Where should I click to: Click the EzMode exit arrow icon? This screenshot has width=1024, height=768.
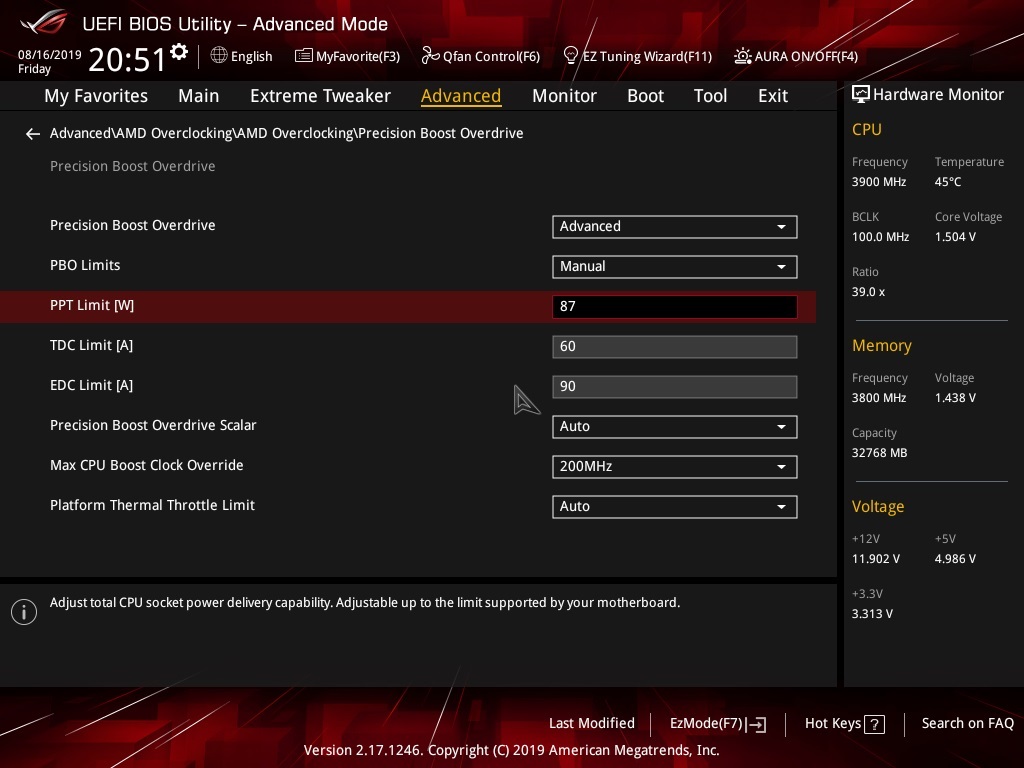[756, 724]
